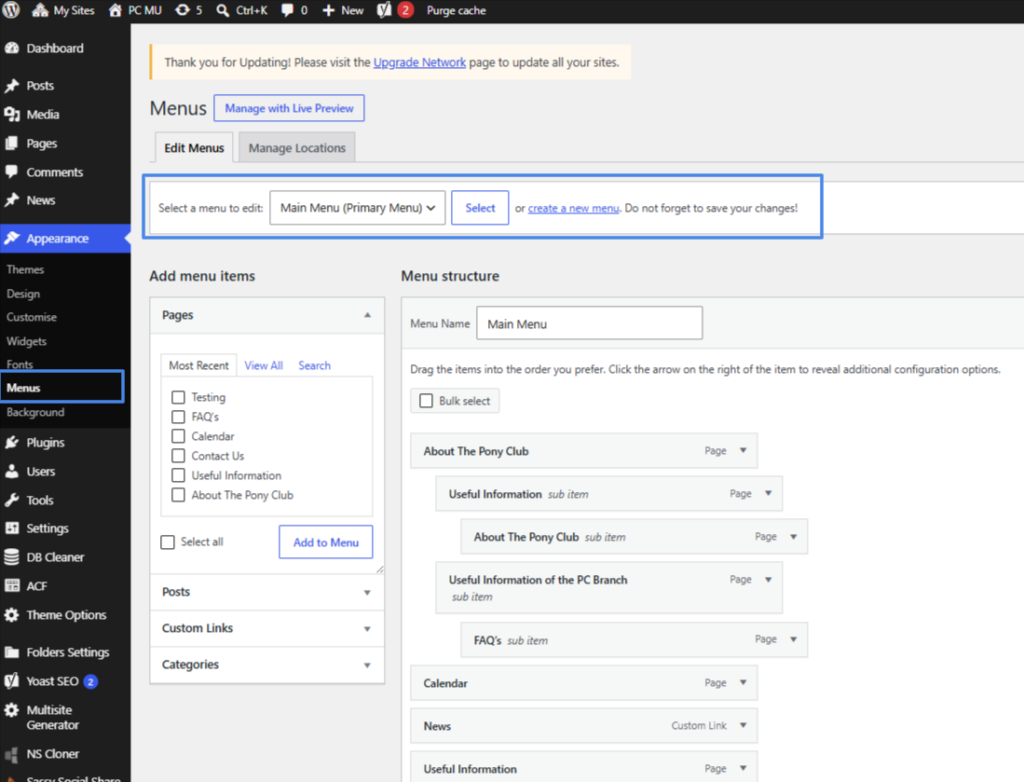Screen dimensions: 1024x782
Task: Expand the Categories panel
Action: tap(267, 664)
